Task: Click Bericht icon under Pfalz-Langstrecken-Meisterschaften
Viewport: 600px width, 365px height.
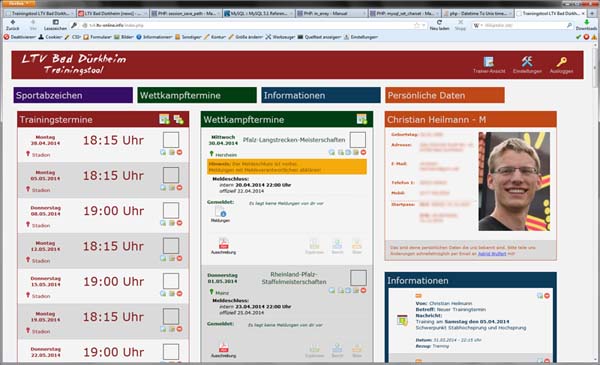Action: (337, 244)
